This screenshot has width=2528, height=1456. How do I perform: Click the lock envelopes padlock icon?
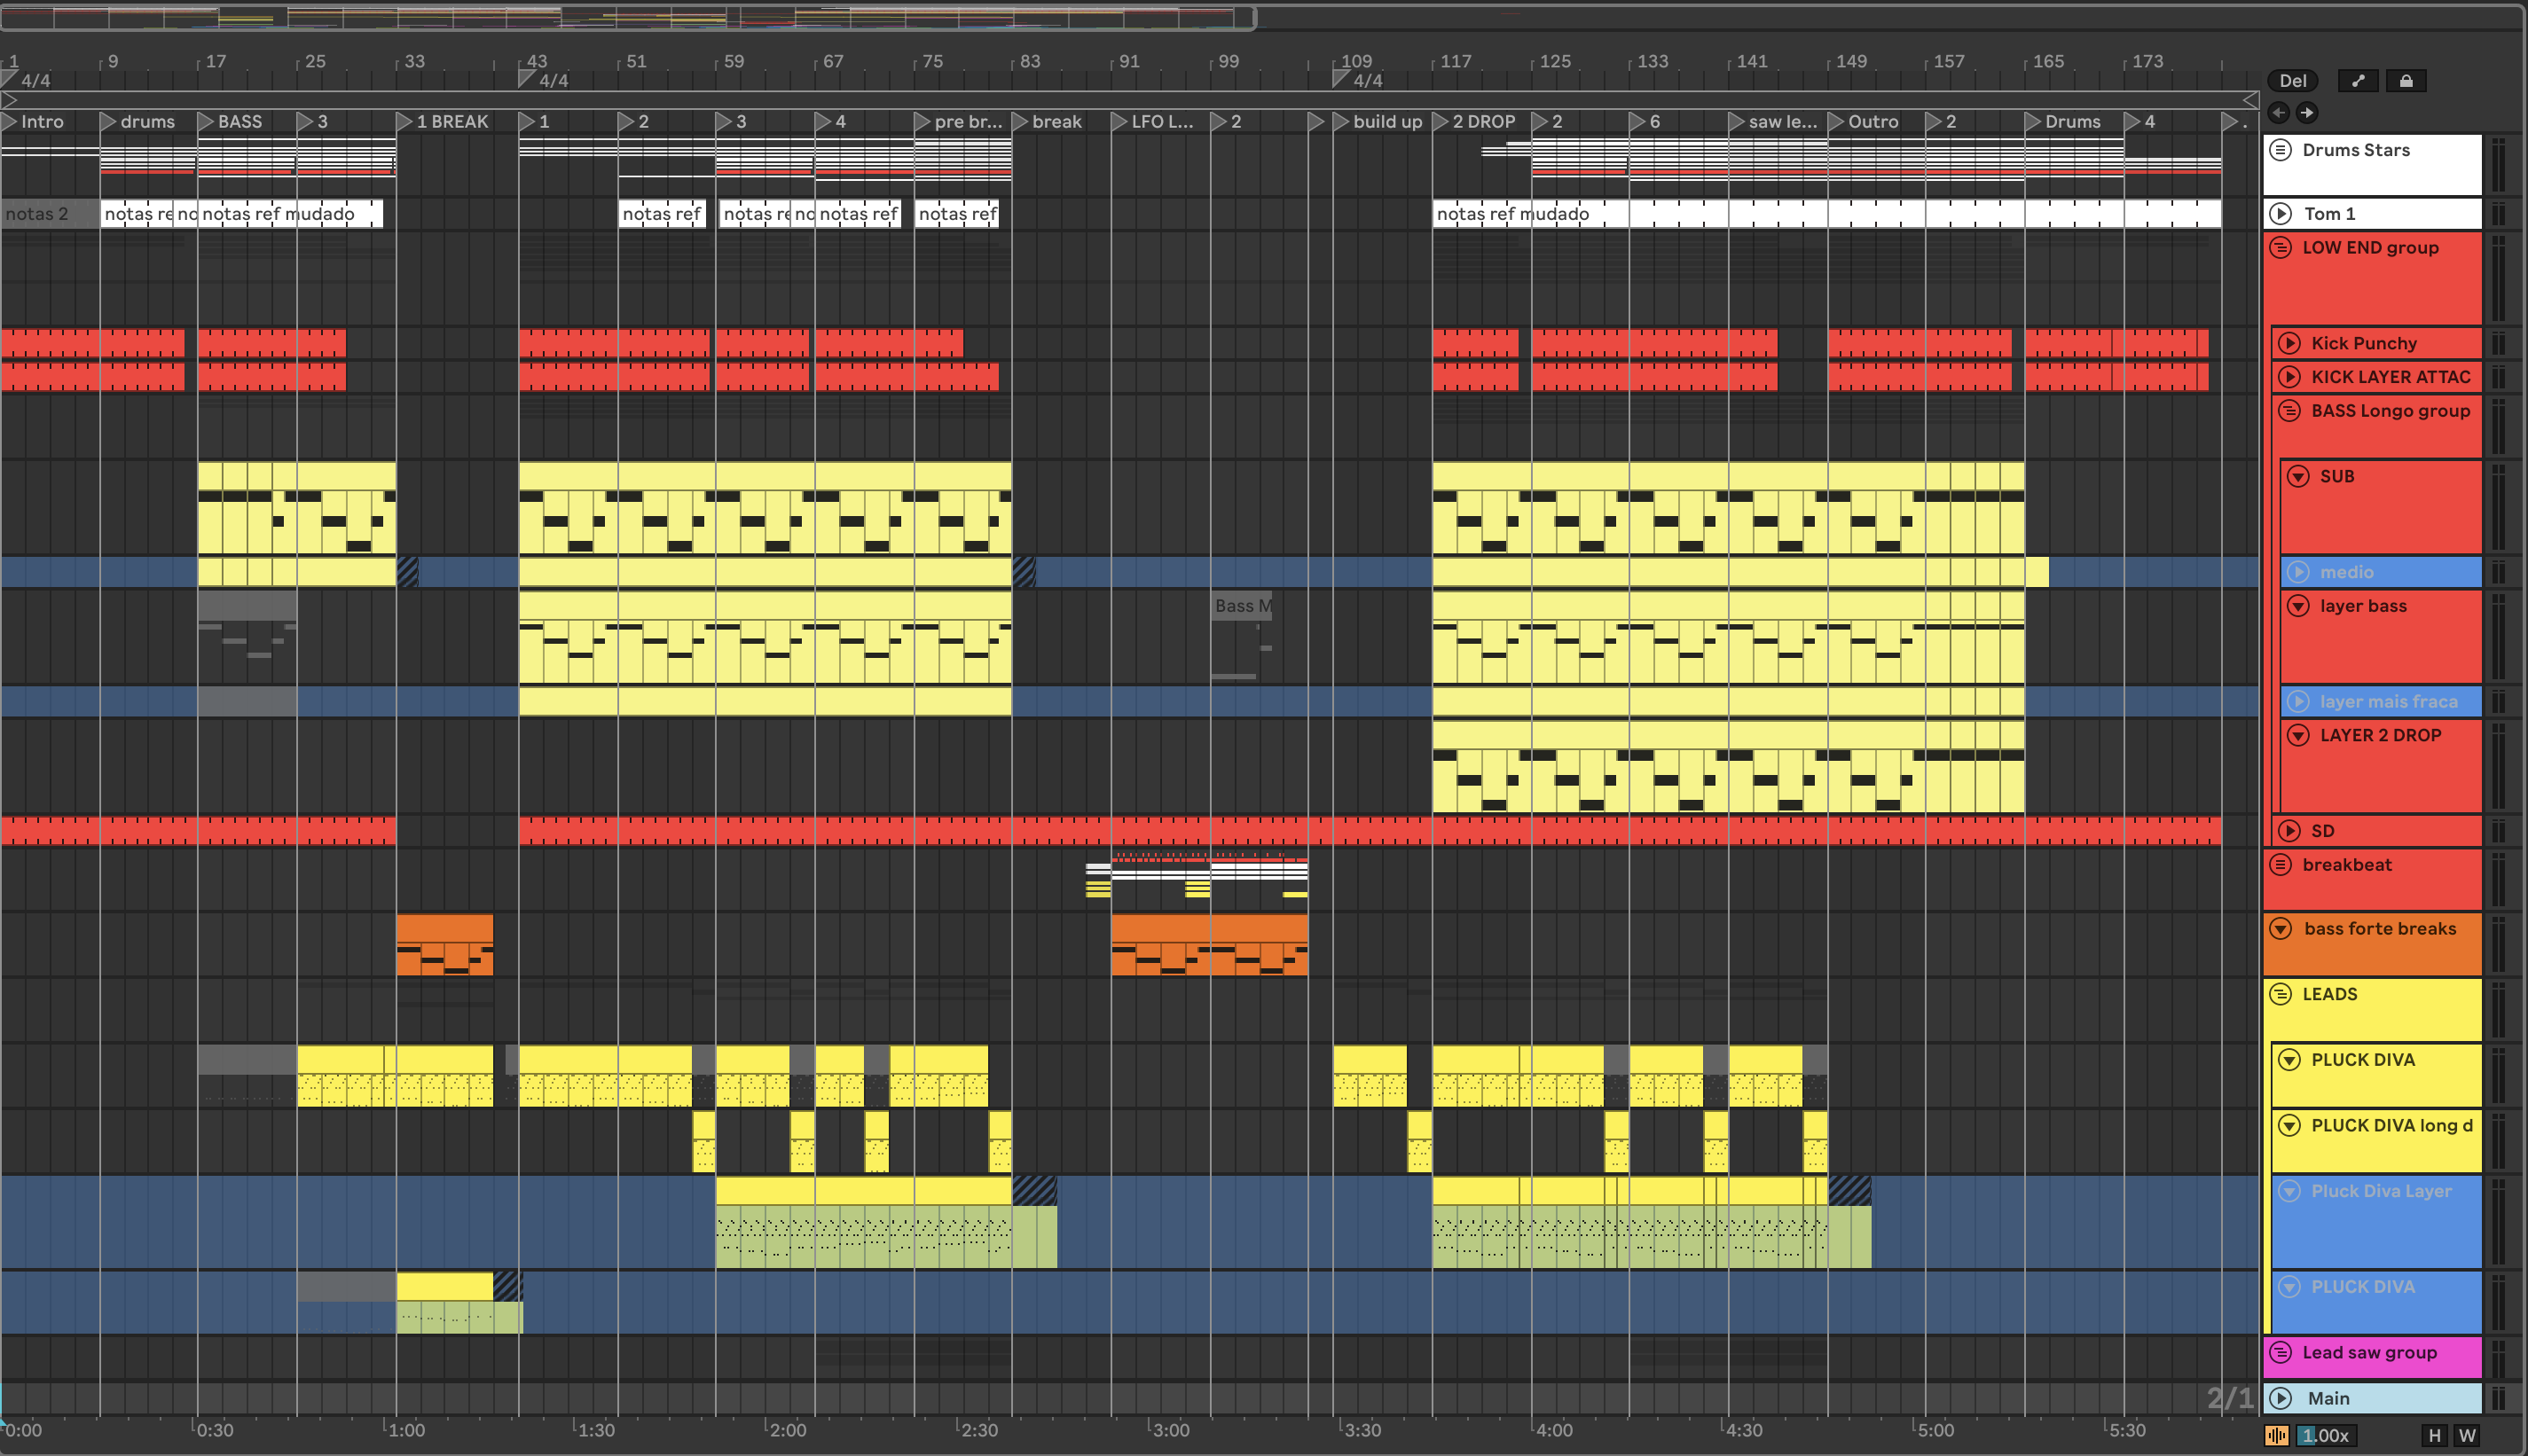[x=2406, y=81]
